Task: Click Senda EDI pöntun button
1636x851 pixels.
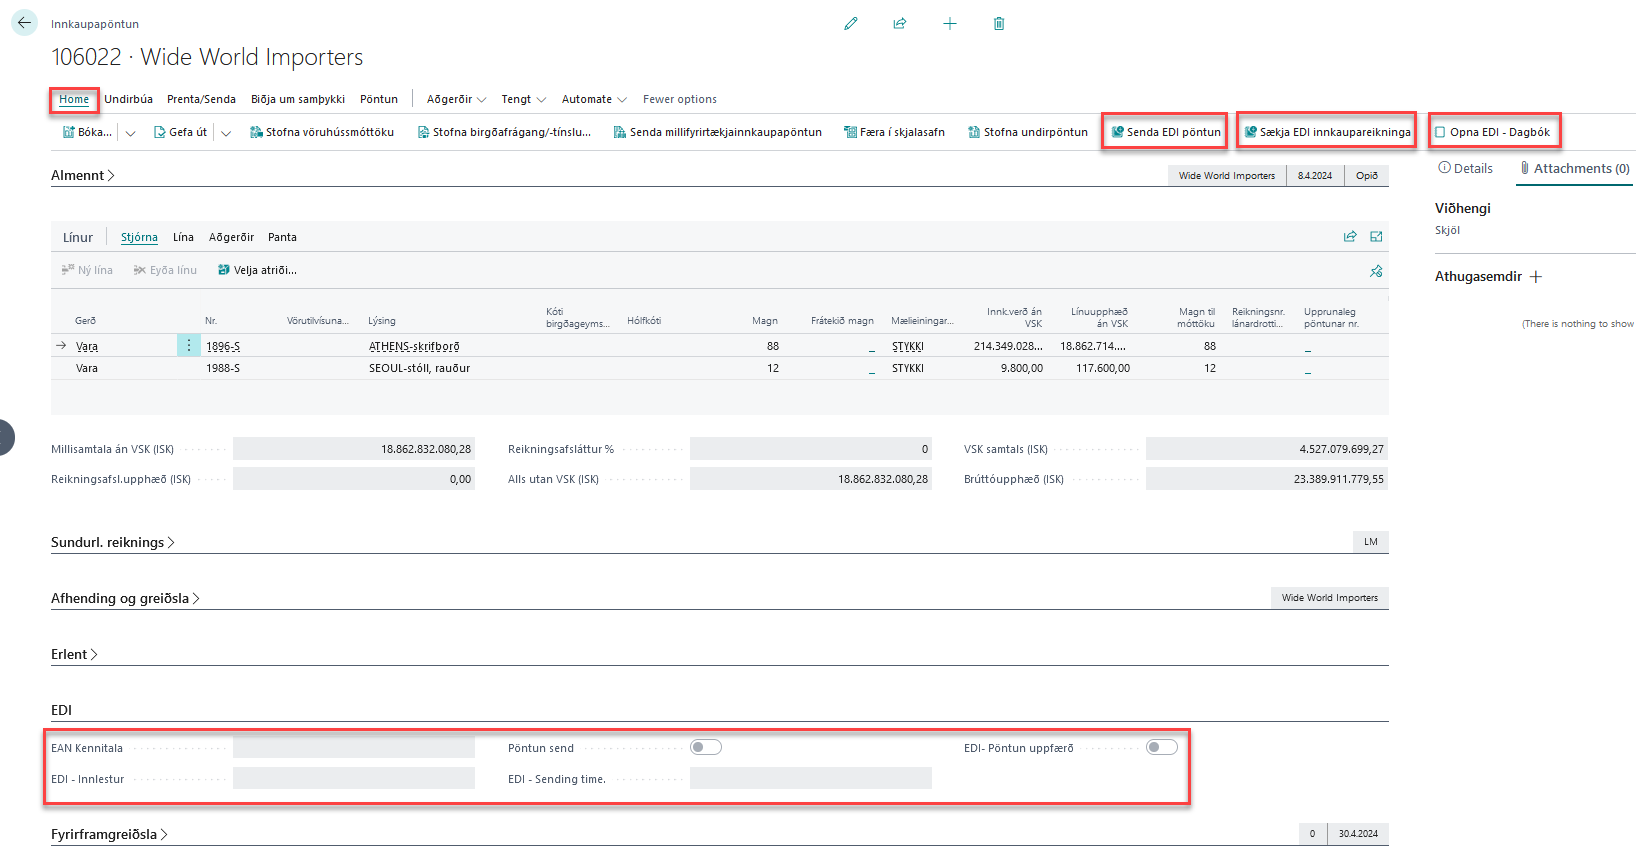Action: point(1165,132)
